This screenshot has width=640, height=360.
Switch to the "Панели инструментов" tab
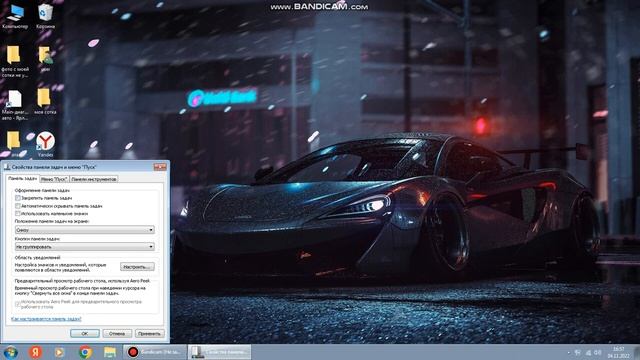94,179
